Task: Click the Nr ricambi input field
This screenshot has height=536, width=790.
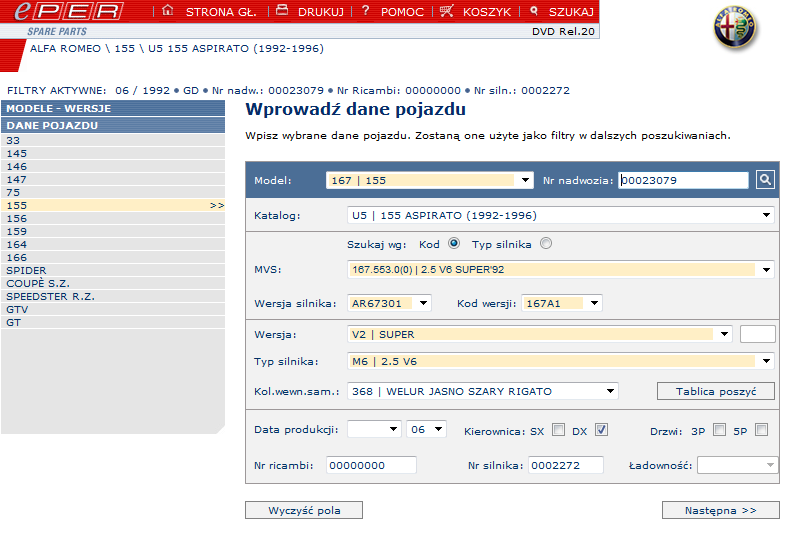Action: pos(371,465)
